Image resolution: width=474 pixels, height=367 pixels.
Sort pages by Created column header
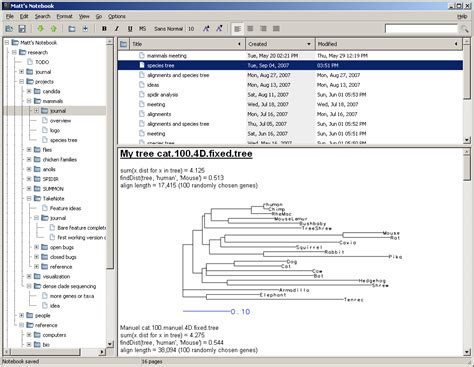point(280,44)
